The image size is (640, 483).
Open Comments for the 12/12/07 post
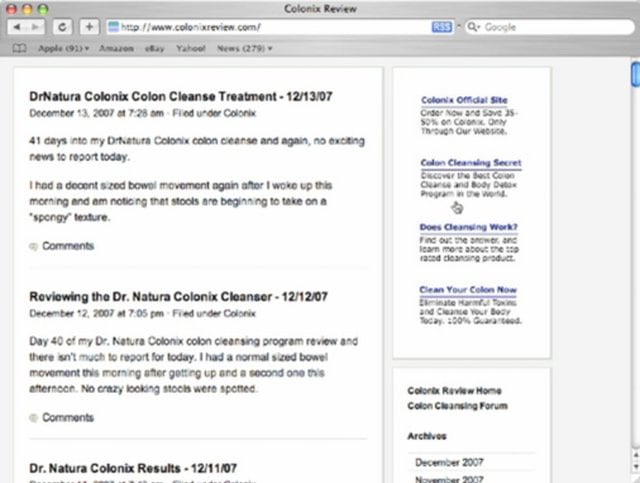(x=68, y=417)
